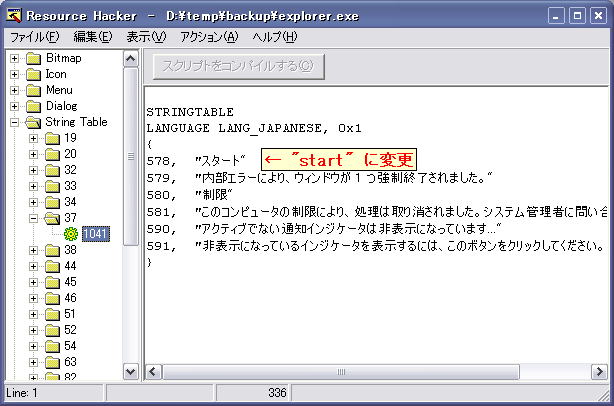Open the 編集(E) menu

point(93,37)
